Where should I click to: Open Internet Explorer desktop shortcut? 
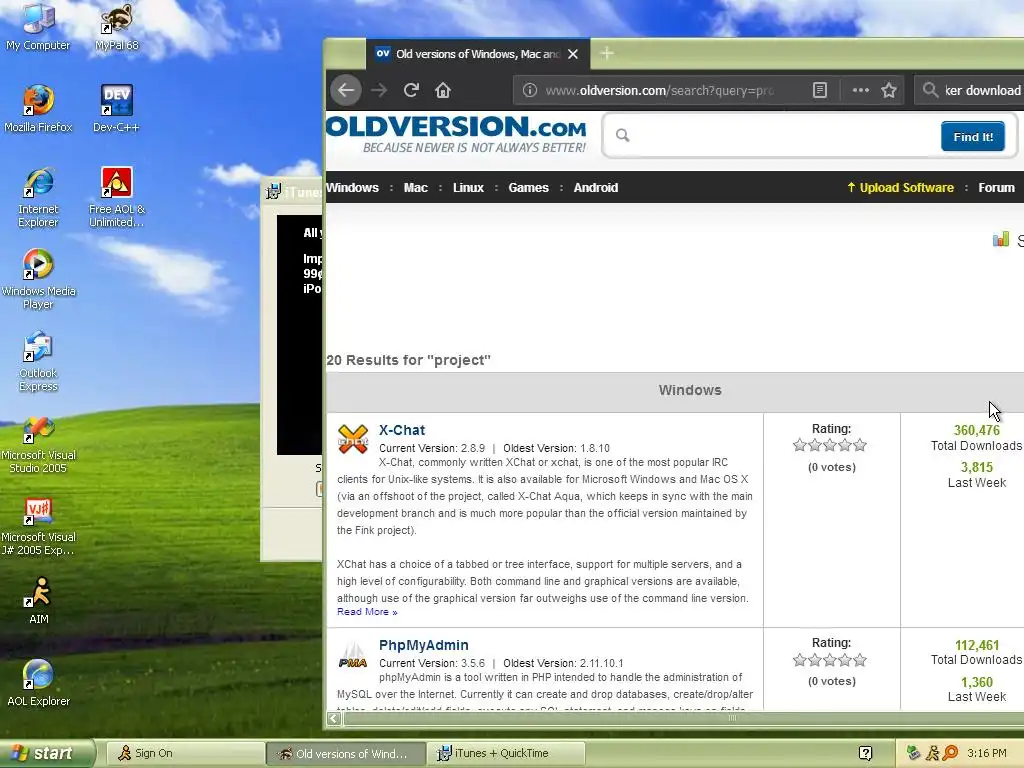click(x=38, y=197)
